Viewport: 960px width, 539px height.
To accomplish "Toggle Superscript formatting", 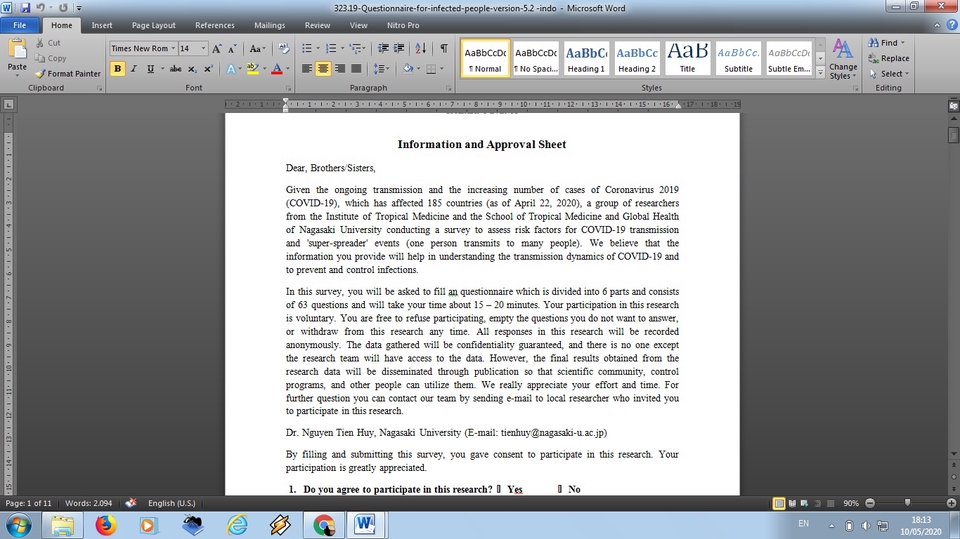I will point(208,69).
